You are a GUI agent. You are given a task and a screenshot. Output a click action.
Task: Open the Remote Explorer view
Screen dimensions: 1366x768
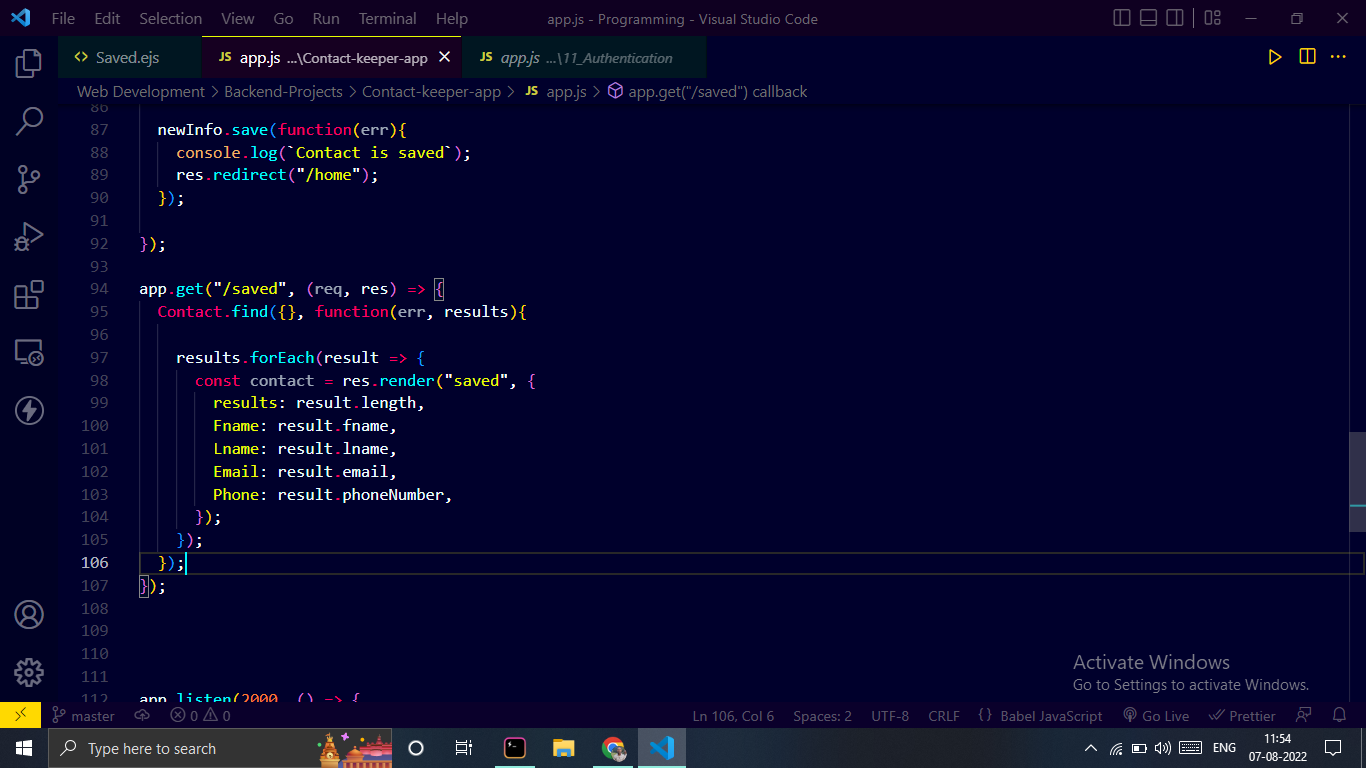pos(28,353)
